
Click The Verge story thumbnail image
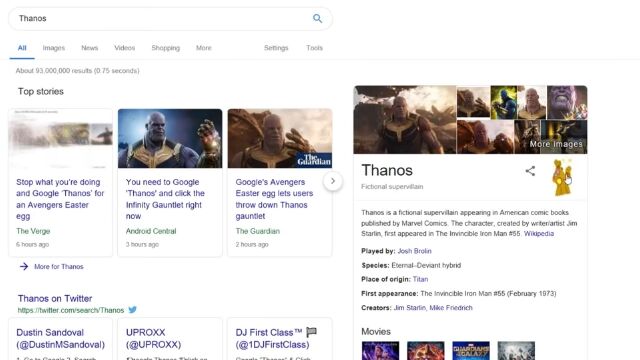coord(60,138)
